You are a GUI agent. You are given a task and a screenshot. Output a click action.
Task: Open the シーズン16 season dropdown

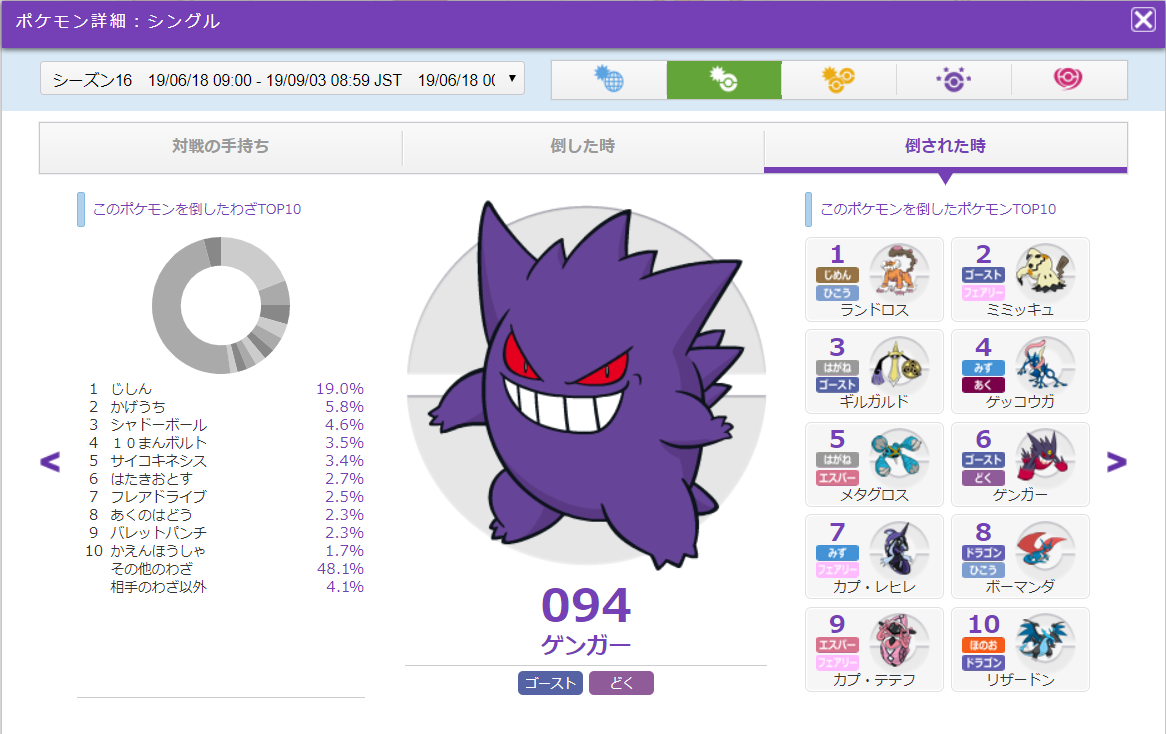point(283,79)
